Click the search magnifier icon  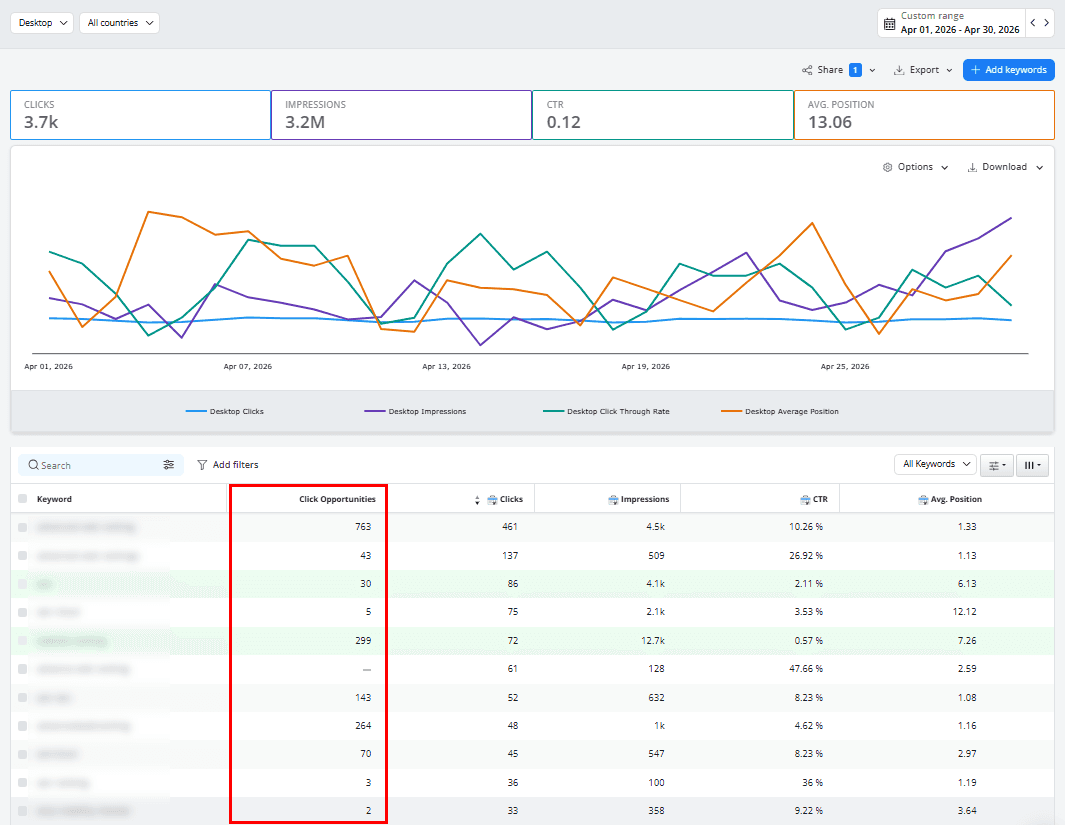pyautogui.click(x=33, y=465)
